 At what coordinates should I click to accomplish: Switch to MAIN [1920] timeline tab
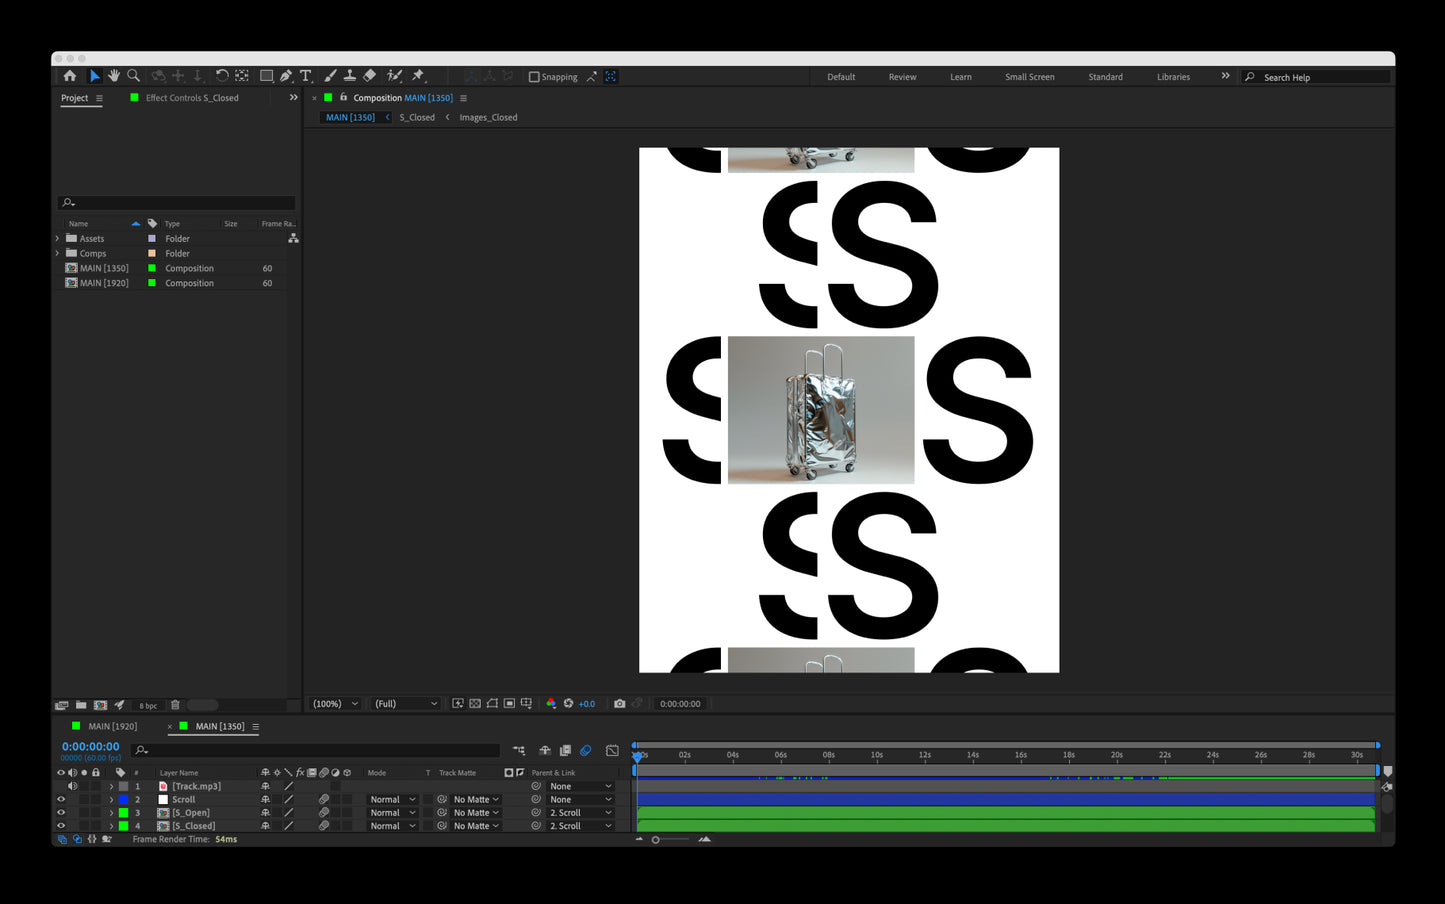point(113,726)
